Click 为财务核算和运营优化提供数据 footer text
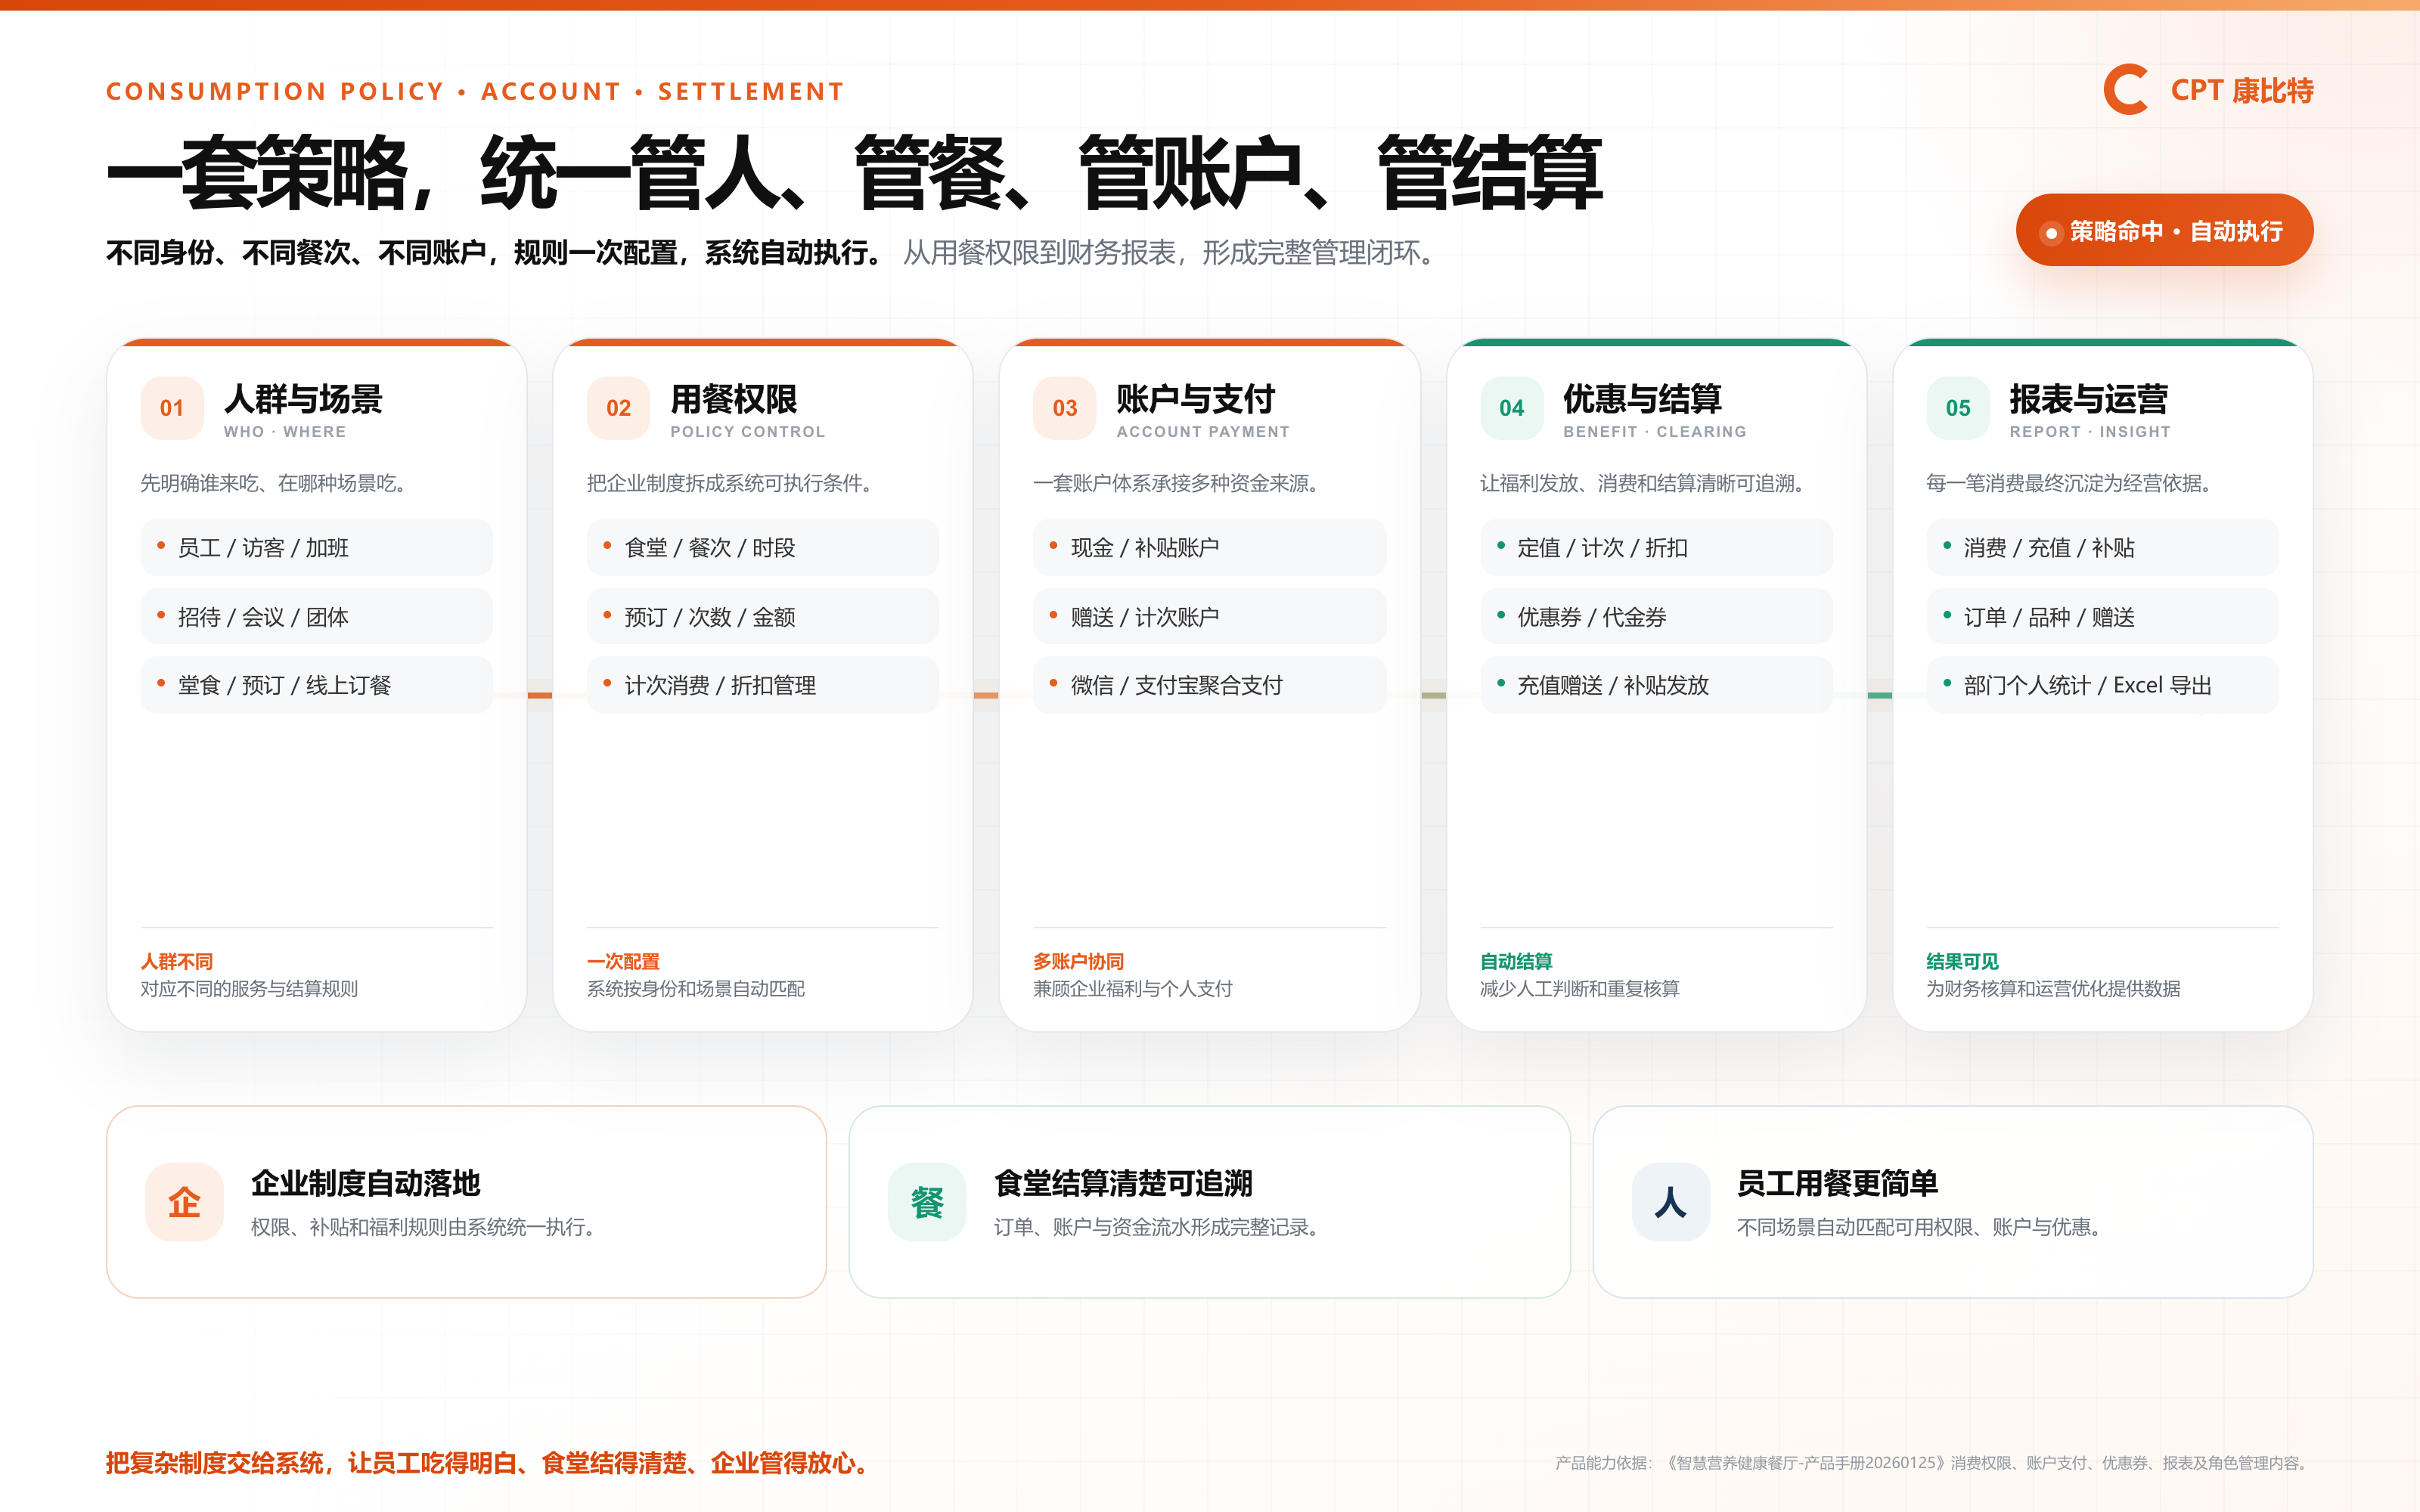2420x1512 pixels. (x=2054, y=988)
